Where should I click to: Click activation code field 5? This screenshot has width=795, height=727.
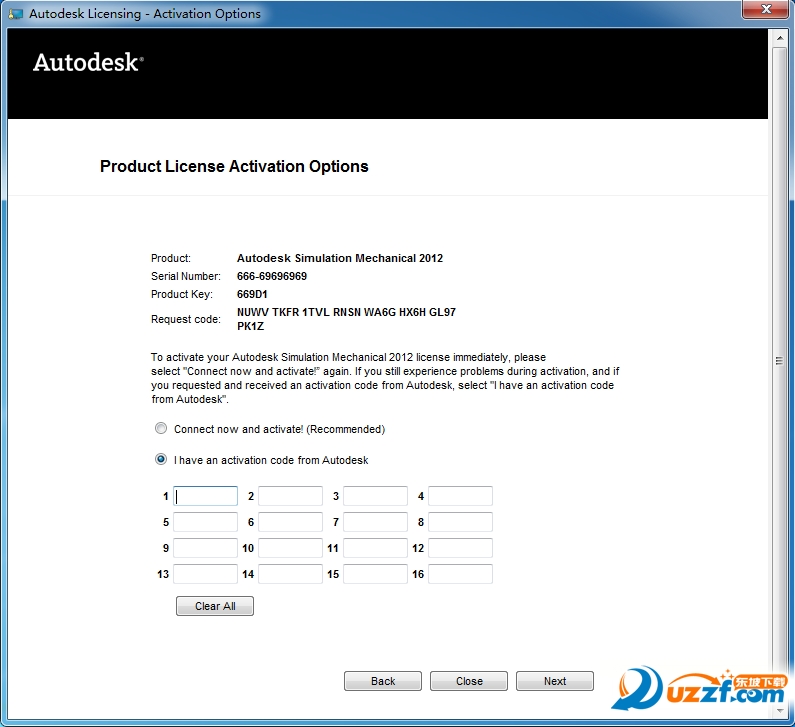pos(205,522)
